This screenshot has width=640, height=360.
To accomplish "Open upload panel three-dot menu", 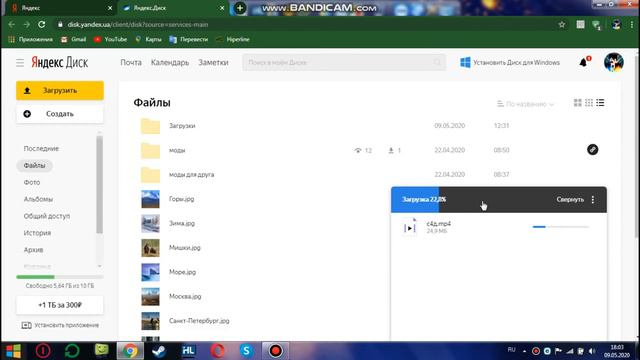I will (x=593, y=200).
